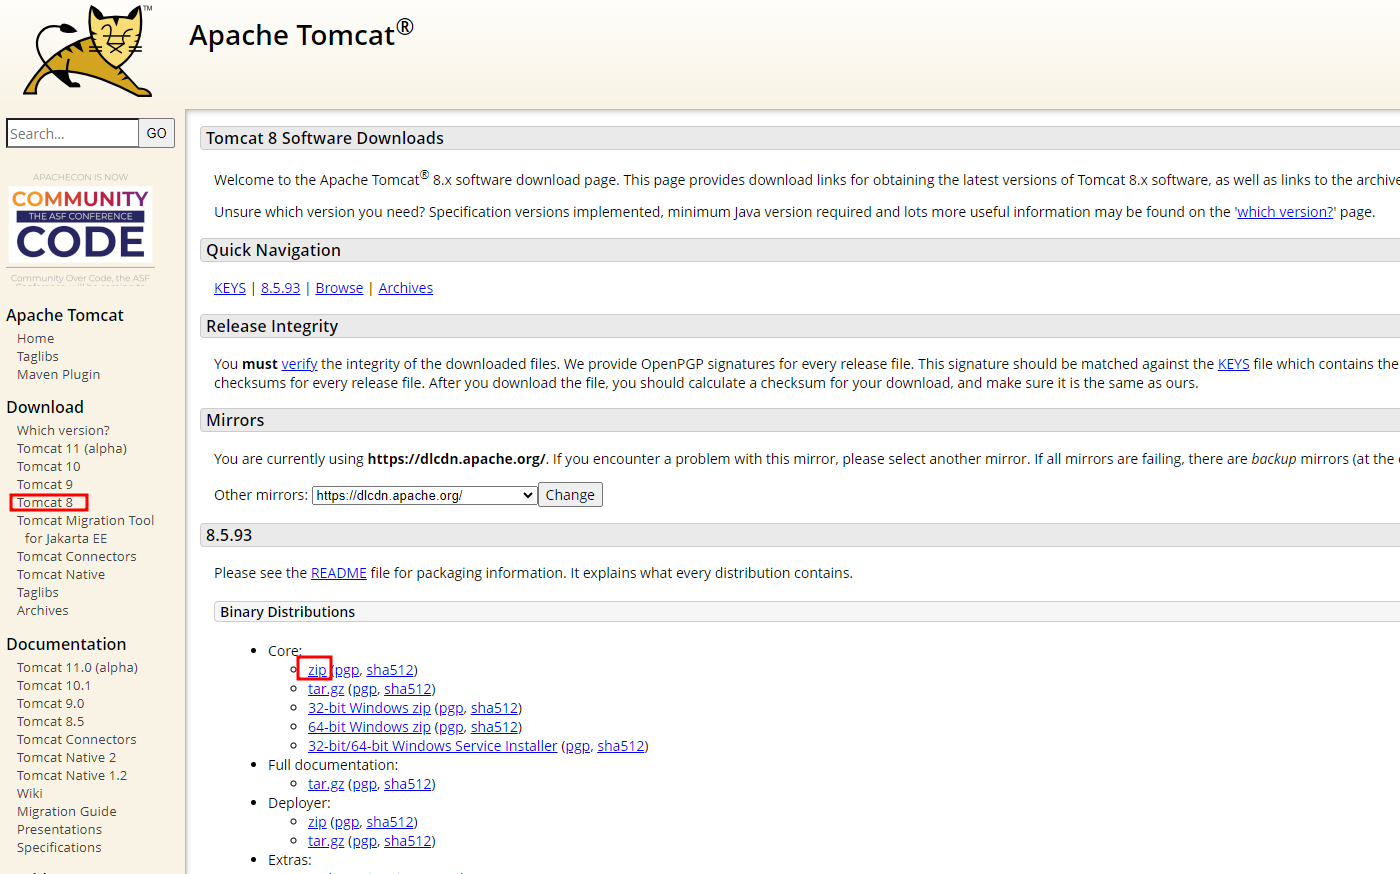Open Migration Guide in sidebar
The height and width of the screenshot is (874, 1400).
click(66, 812)
